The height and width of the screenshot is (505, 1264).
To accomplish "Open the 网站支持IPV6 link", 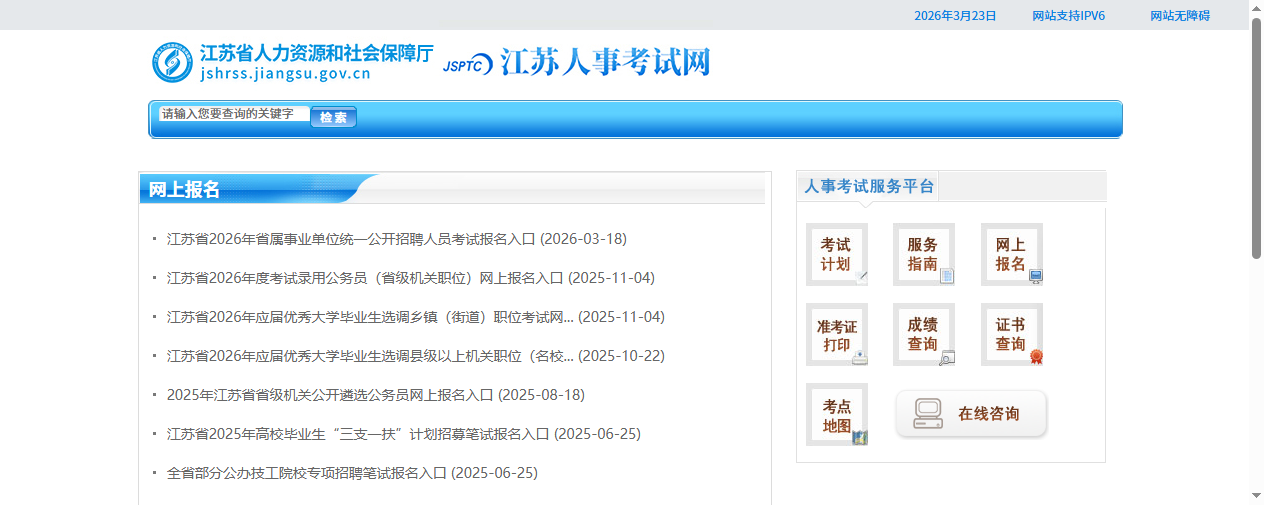I will (1068, 16).
